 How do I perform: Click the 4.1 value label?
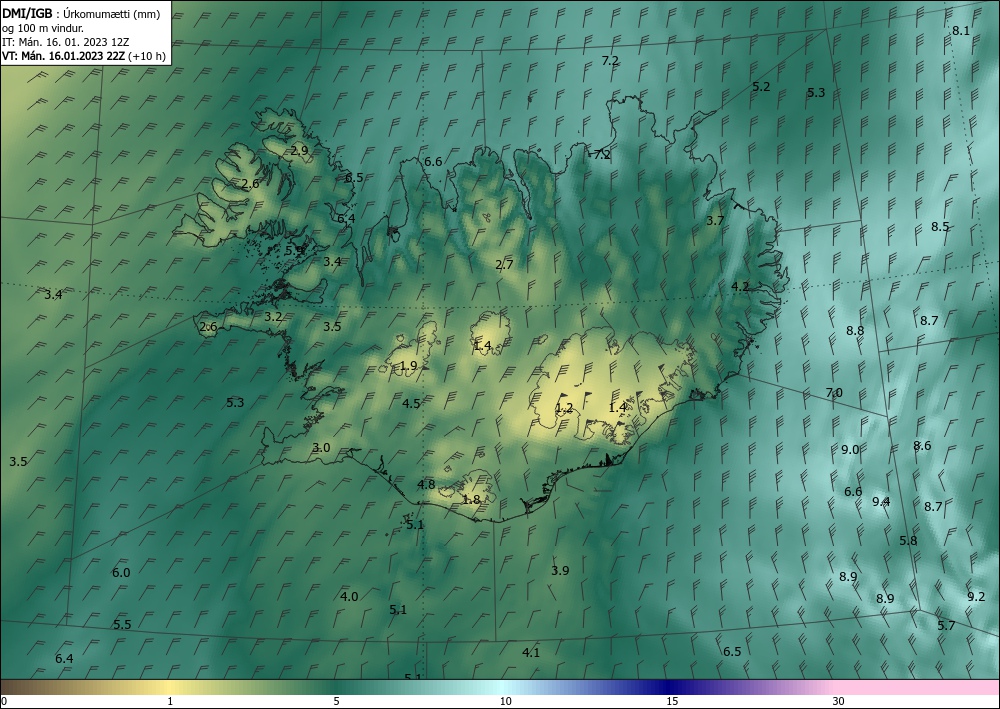click(531, 652)
